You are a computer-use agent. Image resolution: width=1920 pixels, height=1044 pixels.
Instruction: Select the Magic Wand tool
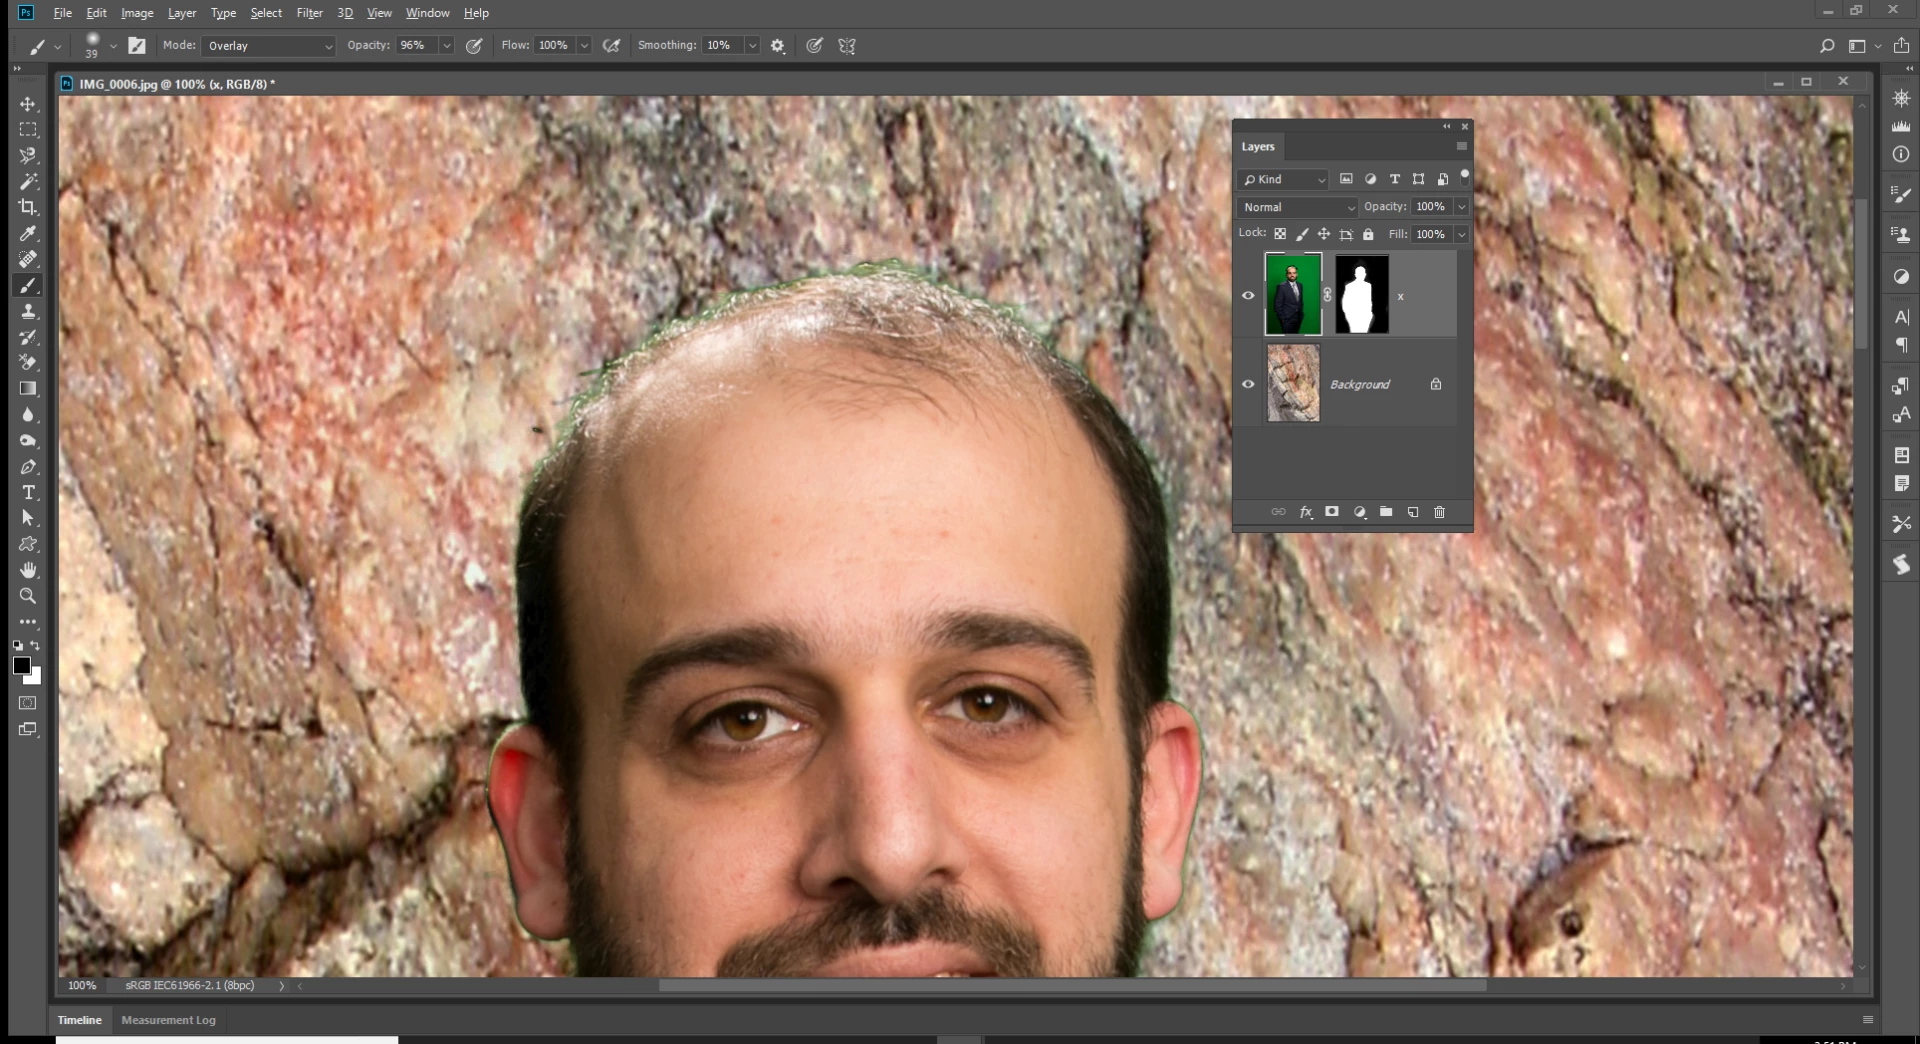click(28, 182)
